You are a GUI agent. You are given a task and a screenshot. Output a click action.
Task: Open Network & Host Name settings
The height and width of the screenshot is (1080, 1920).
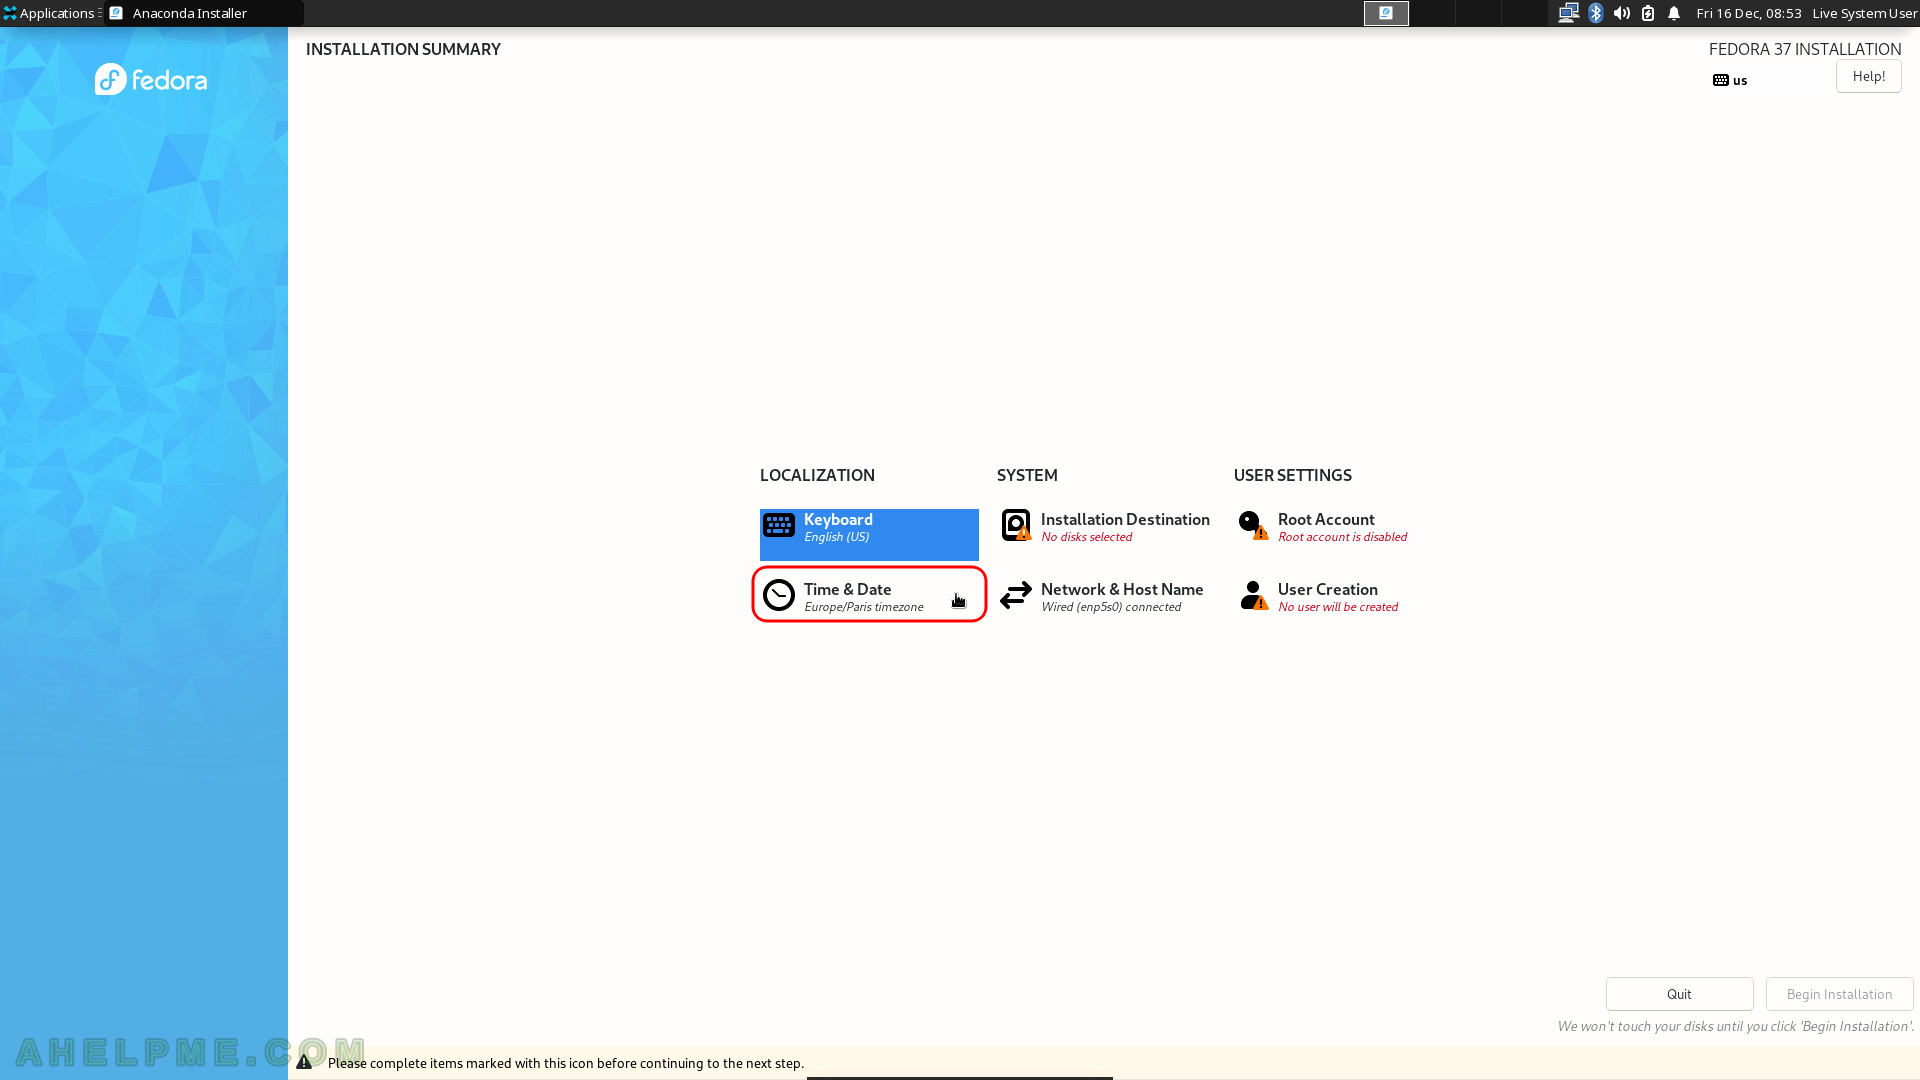coord(1106,596)
